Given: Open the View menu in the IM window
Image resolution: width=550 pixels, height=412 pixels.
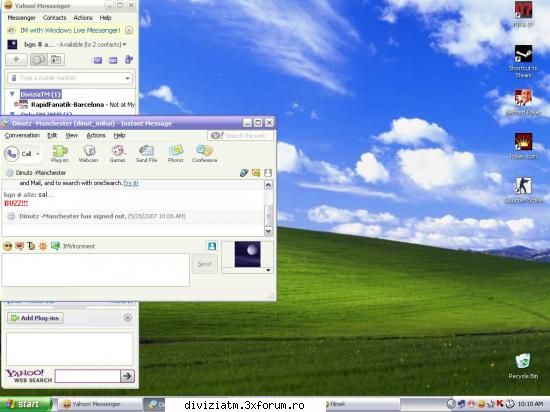Looking at the screenshot, I should pos(72,135).
